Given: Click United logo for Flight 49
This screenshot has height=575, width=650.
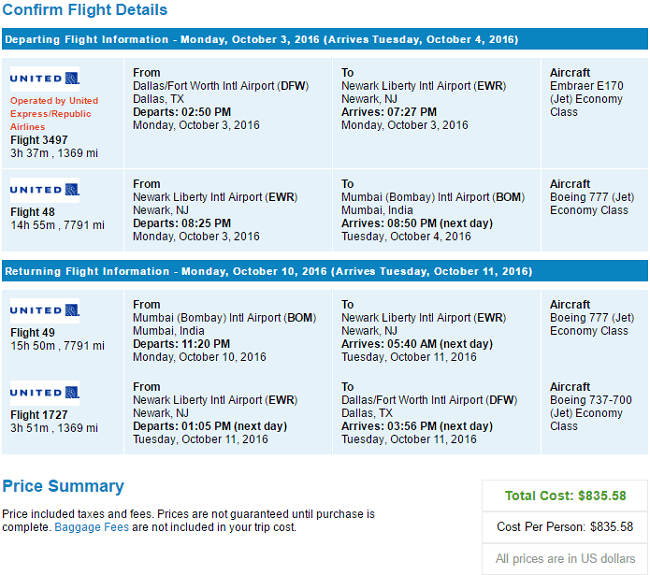Looking at the screenshot, I should click(x=45, y=311).
